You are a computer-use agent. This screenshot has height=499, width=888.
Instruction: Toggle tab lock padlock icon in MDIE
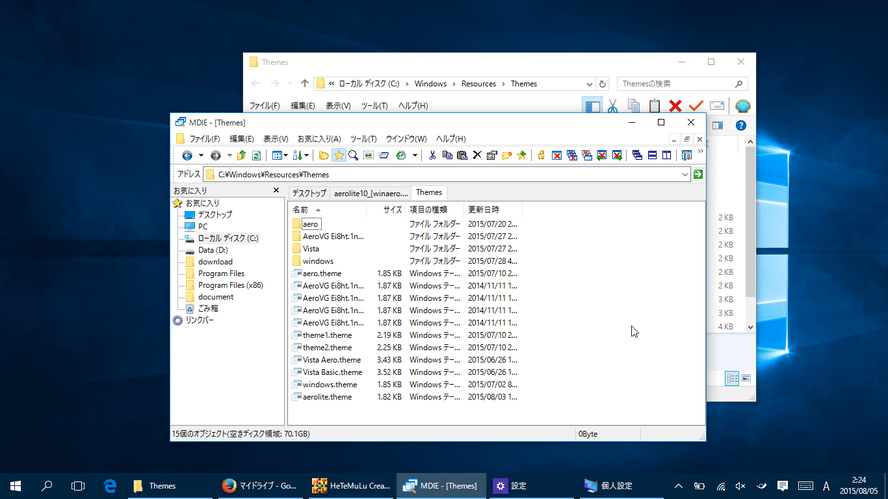tap(541, 155)
